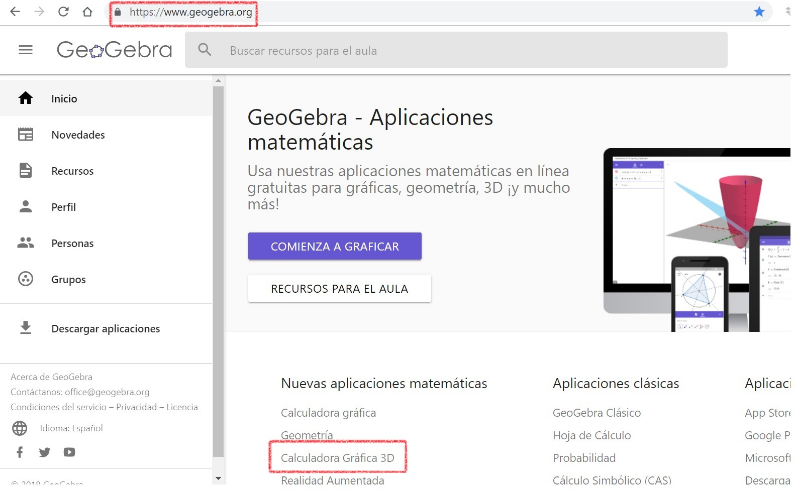Open the Realidad Aumentada link

pos(332,480)
